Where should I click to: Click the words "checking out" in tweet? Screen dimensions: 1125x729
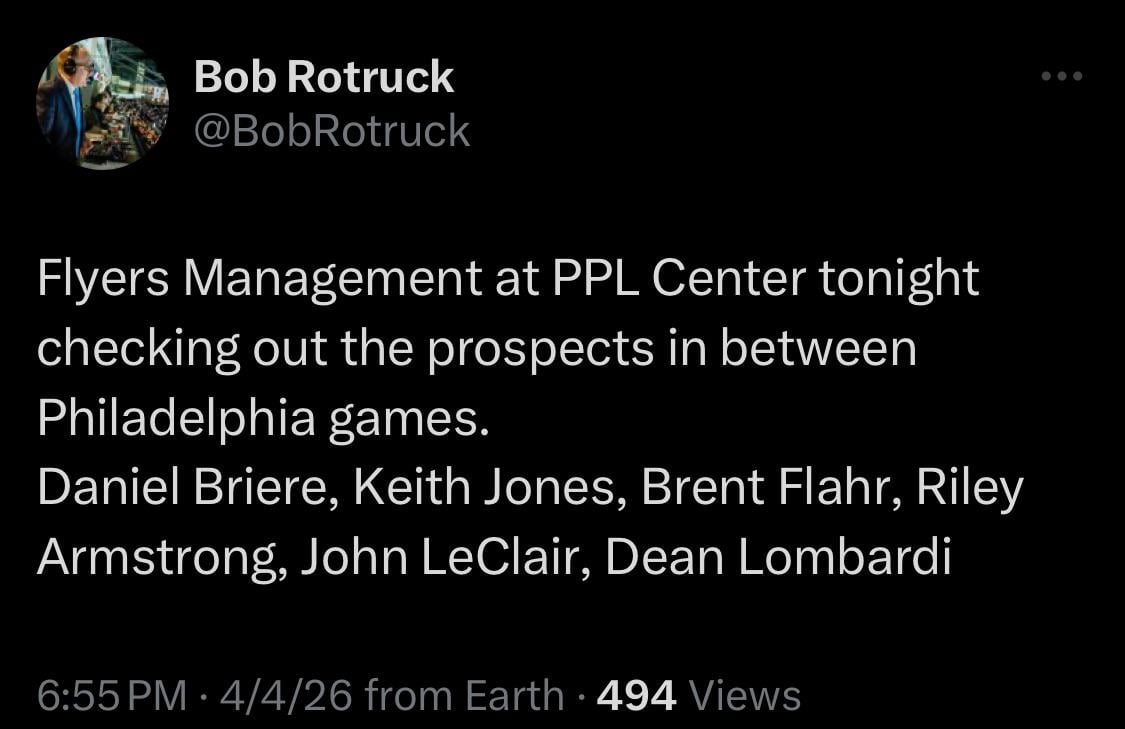pos(176,349)
